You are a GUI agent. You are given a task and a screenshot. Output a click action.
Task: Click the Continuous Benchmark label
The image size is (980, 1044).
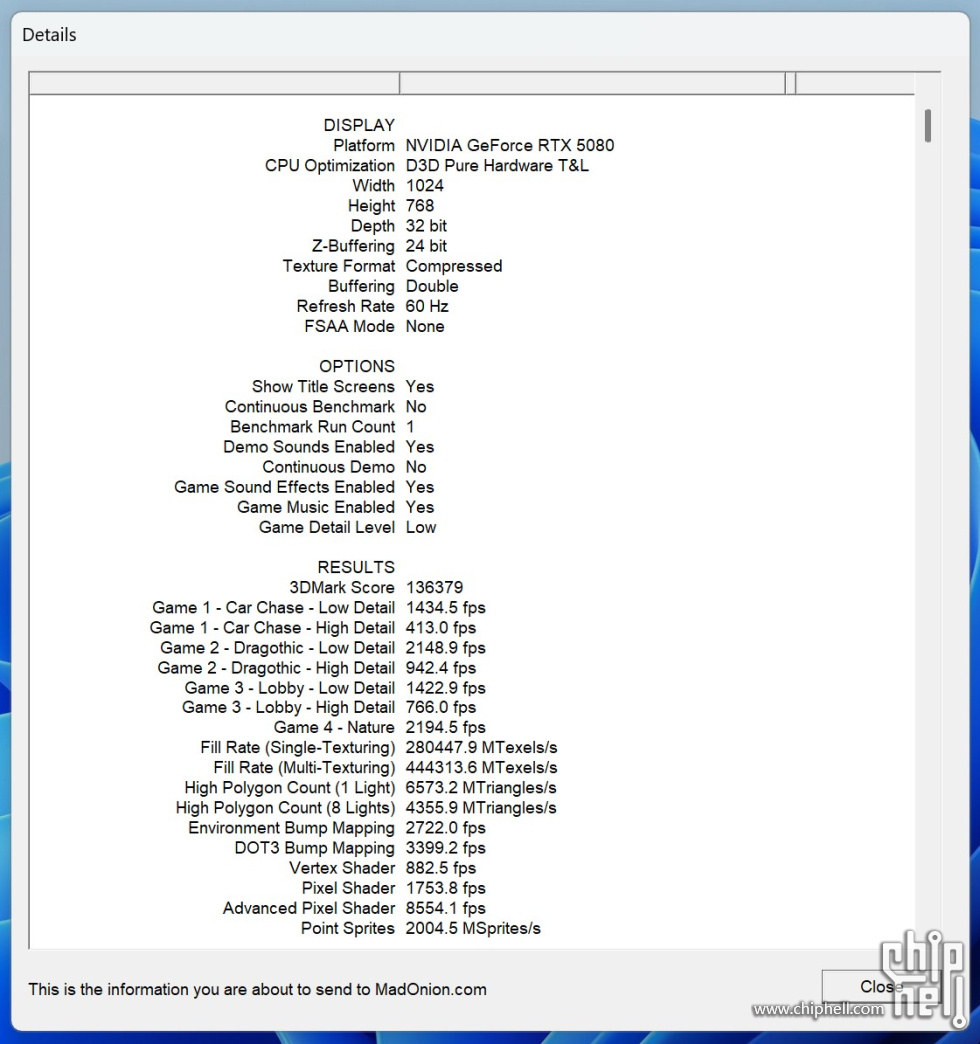310,406
